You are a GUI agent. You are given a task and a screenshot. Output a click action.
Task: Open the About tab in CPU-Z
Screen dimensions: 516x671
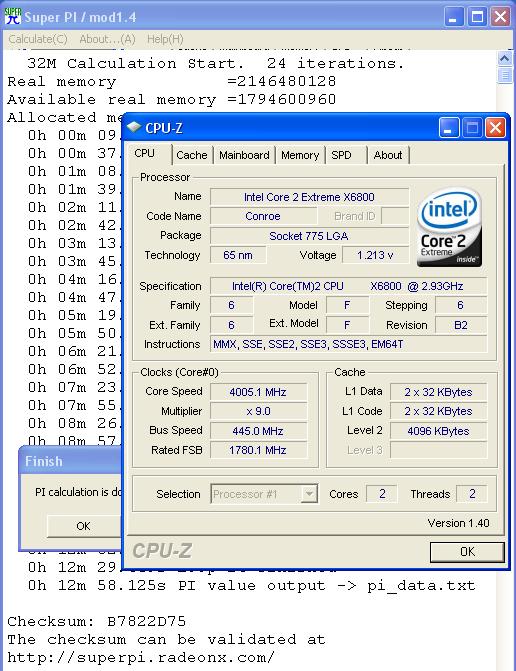pos(388,155)
